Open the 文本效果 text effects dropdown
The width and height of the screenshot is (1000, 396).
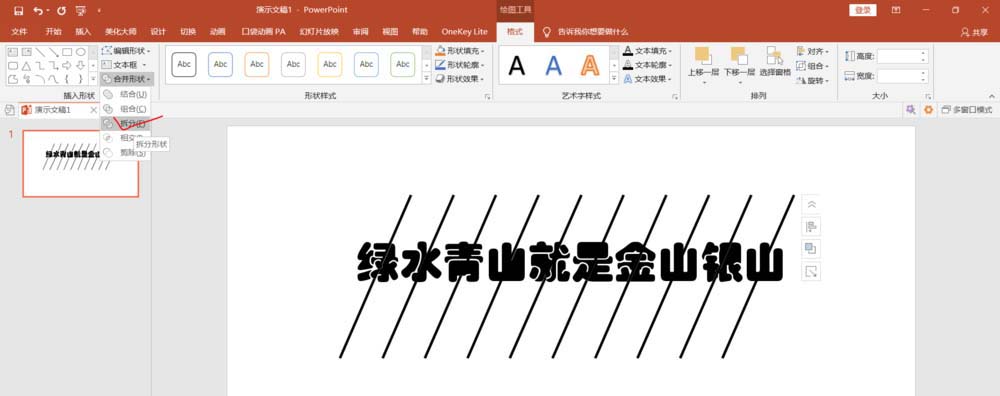648,79
